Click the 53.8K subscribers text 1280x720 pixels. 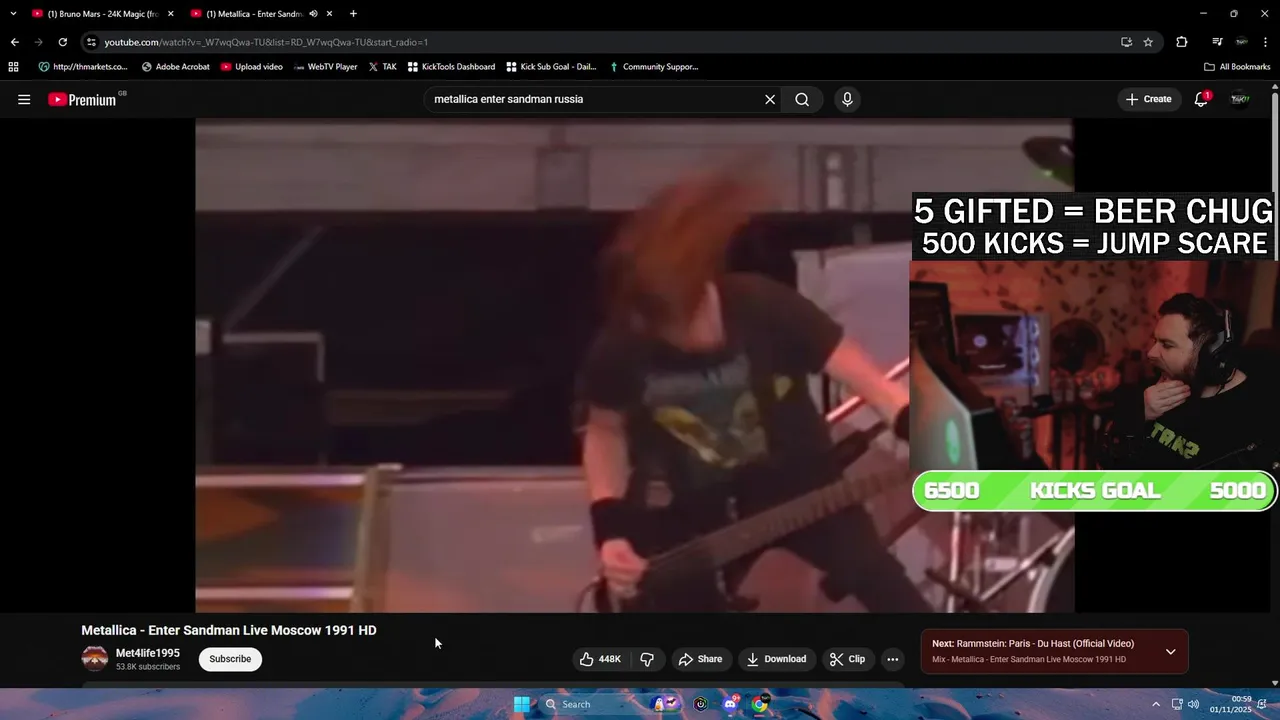[x=148, y=667]
